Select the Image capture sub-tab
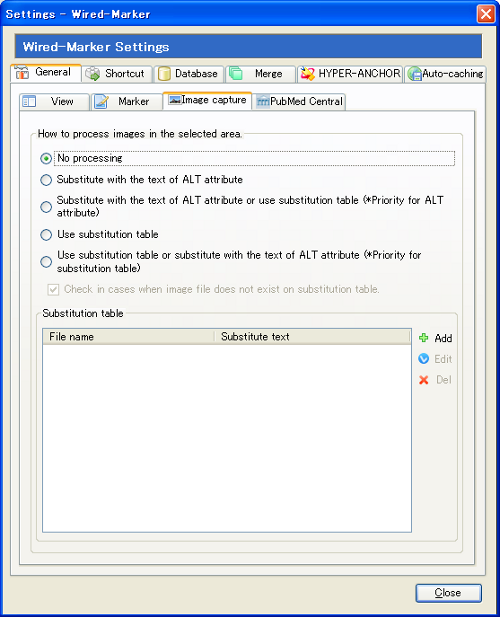 click(207, 100)
